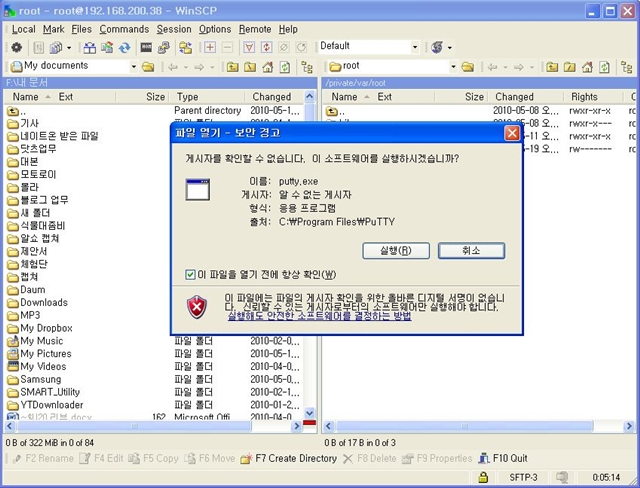Expand the globe session icon dropdown arrow
The width and height of the screenshot is (640, 488).
[x=450, y=48]
